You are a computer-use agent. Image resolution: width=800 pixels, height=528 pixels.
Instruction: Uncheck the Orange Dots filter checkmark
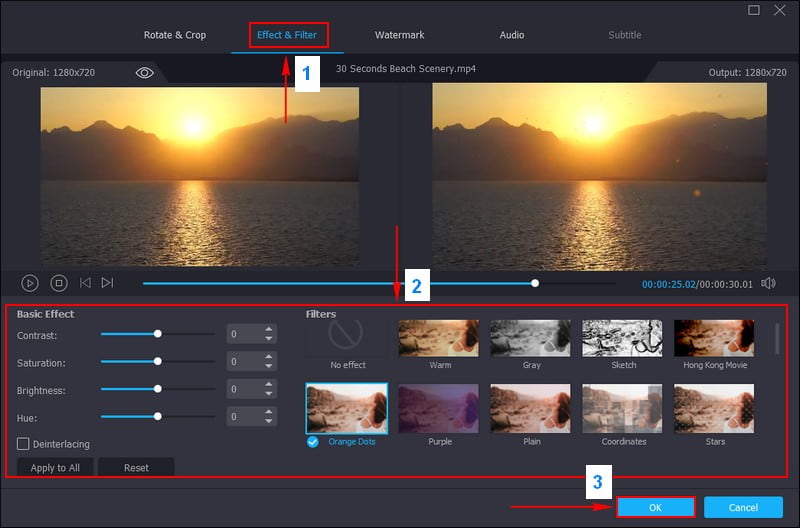pyautogui.click(x=313, y=441)
